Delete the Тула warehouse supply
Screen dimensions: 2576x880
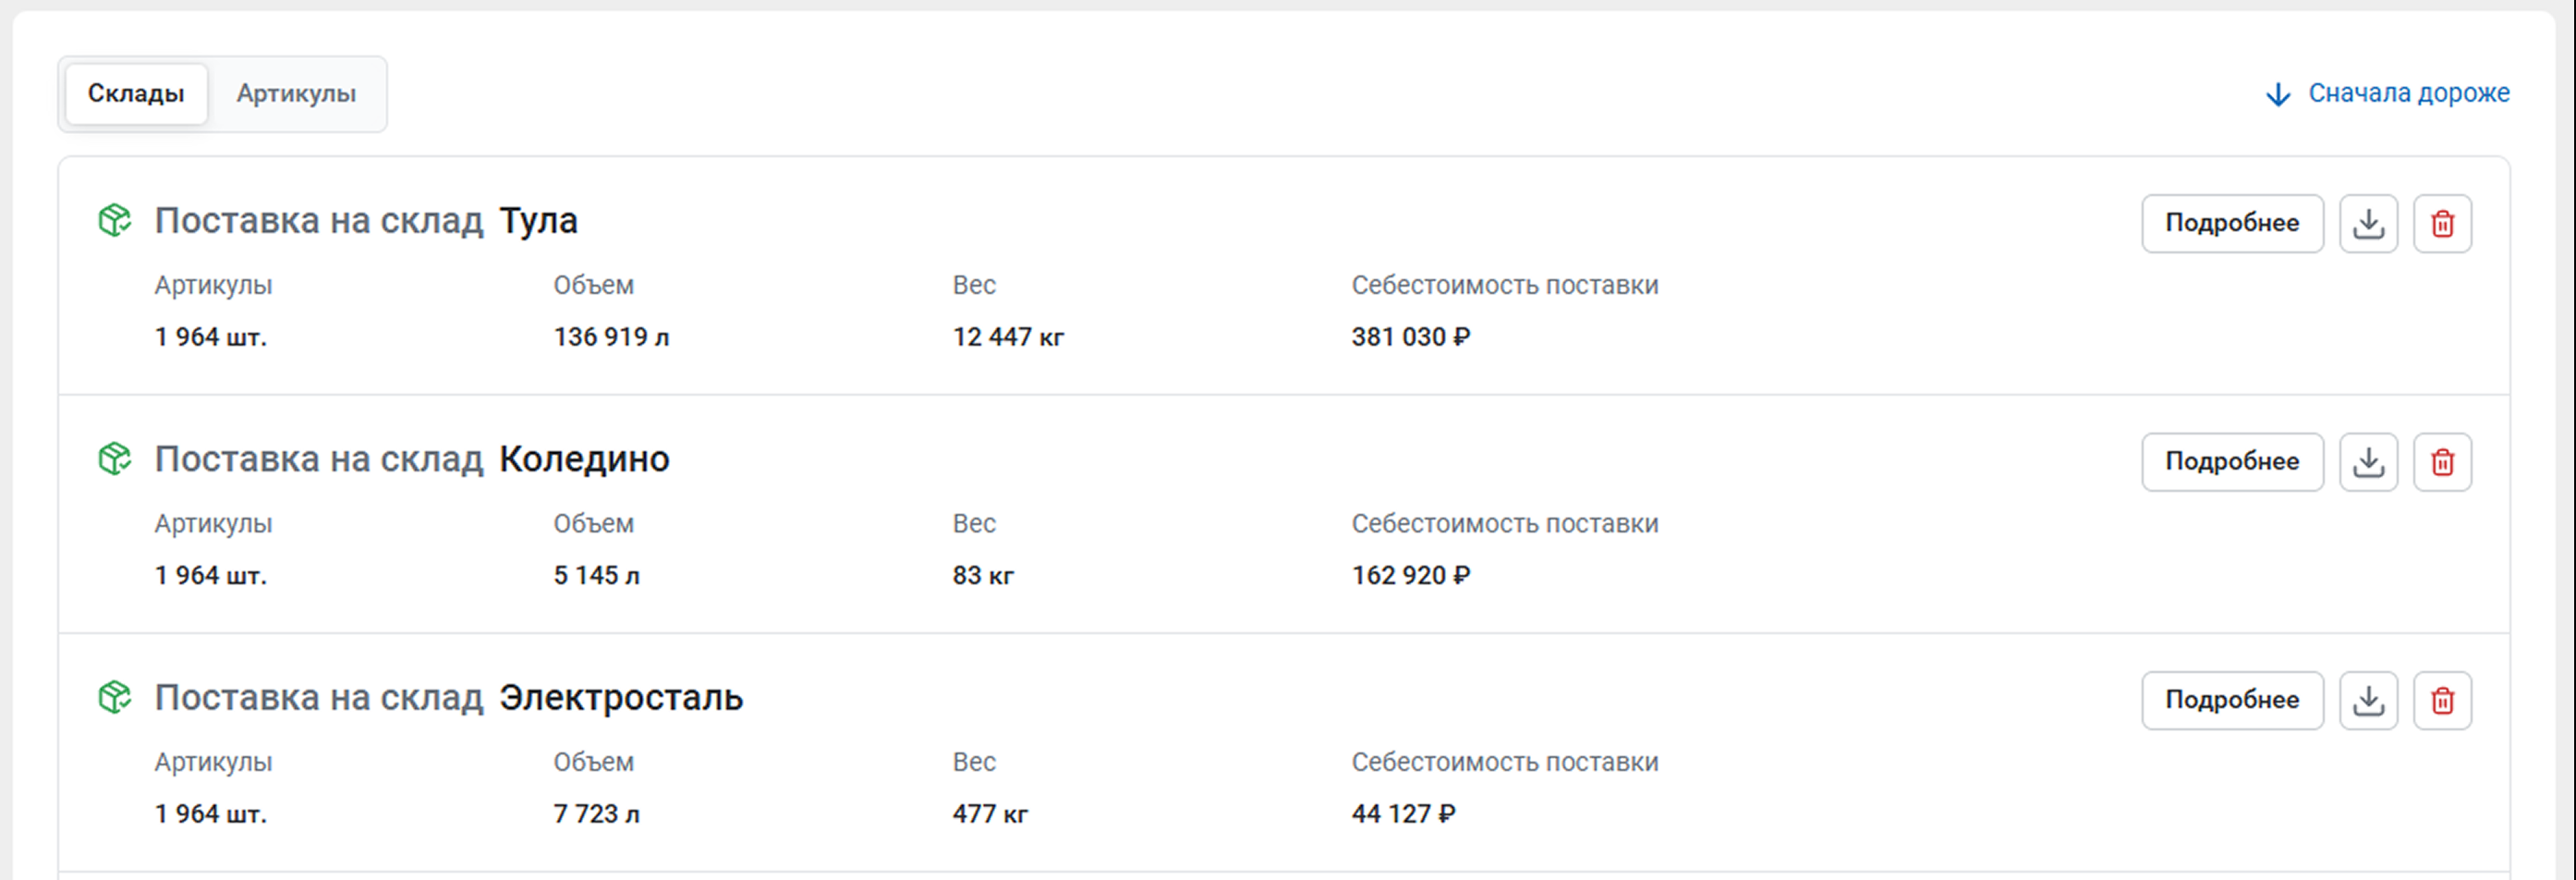[x=2442, y=223]
